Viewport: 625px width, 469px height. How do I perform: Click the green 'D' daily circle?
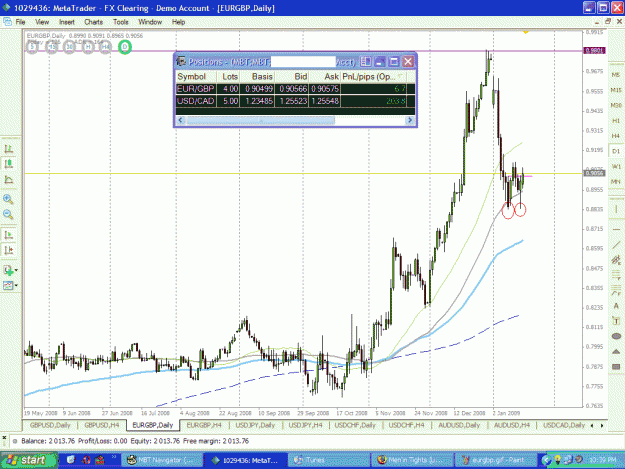tap(125, 47)
